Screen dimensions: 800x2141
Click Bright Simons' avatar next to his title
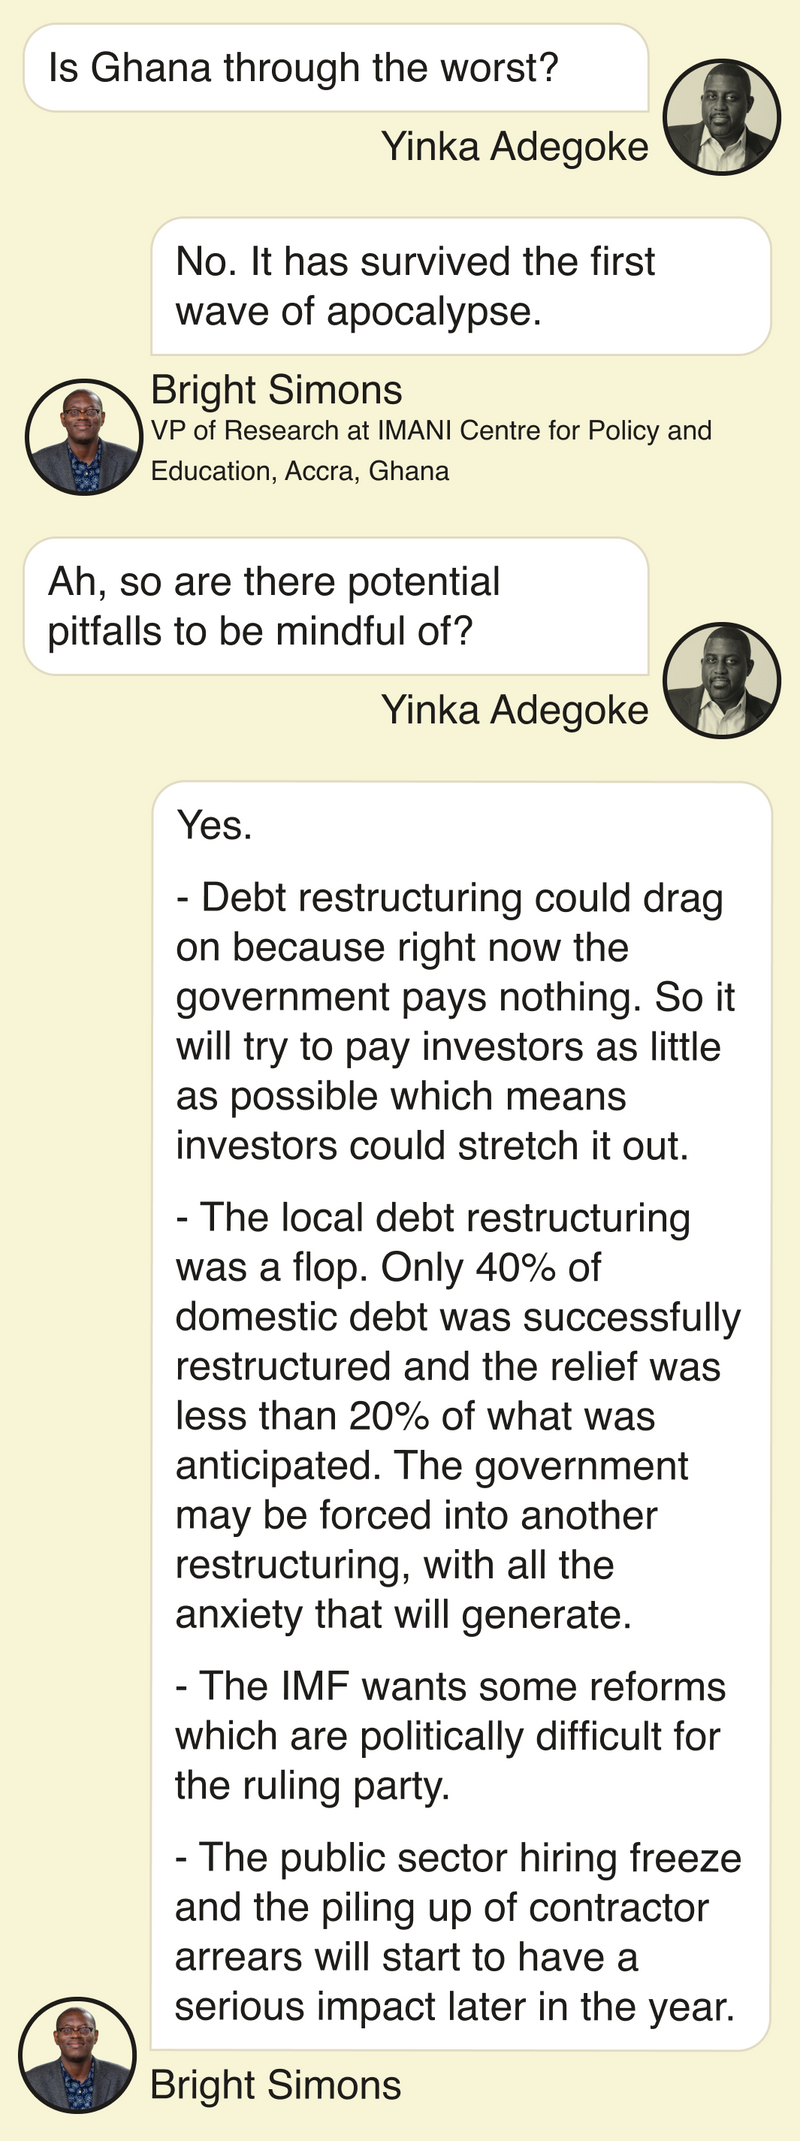point(83,437)
